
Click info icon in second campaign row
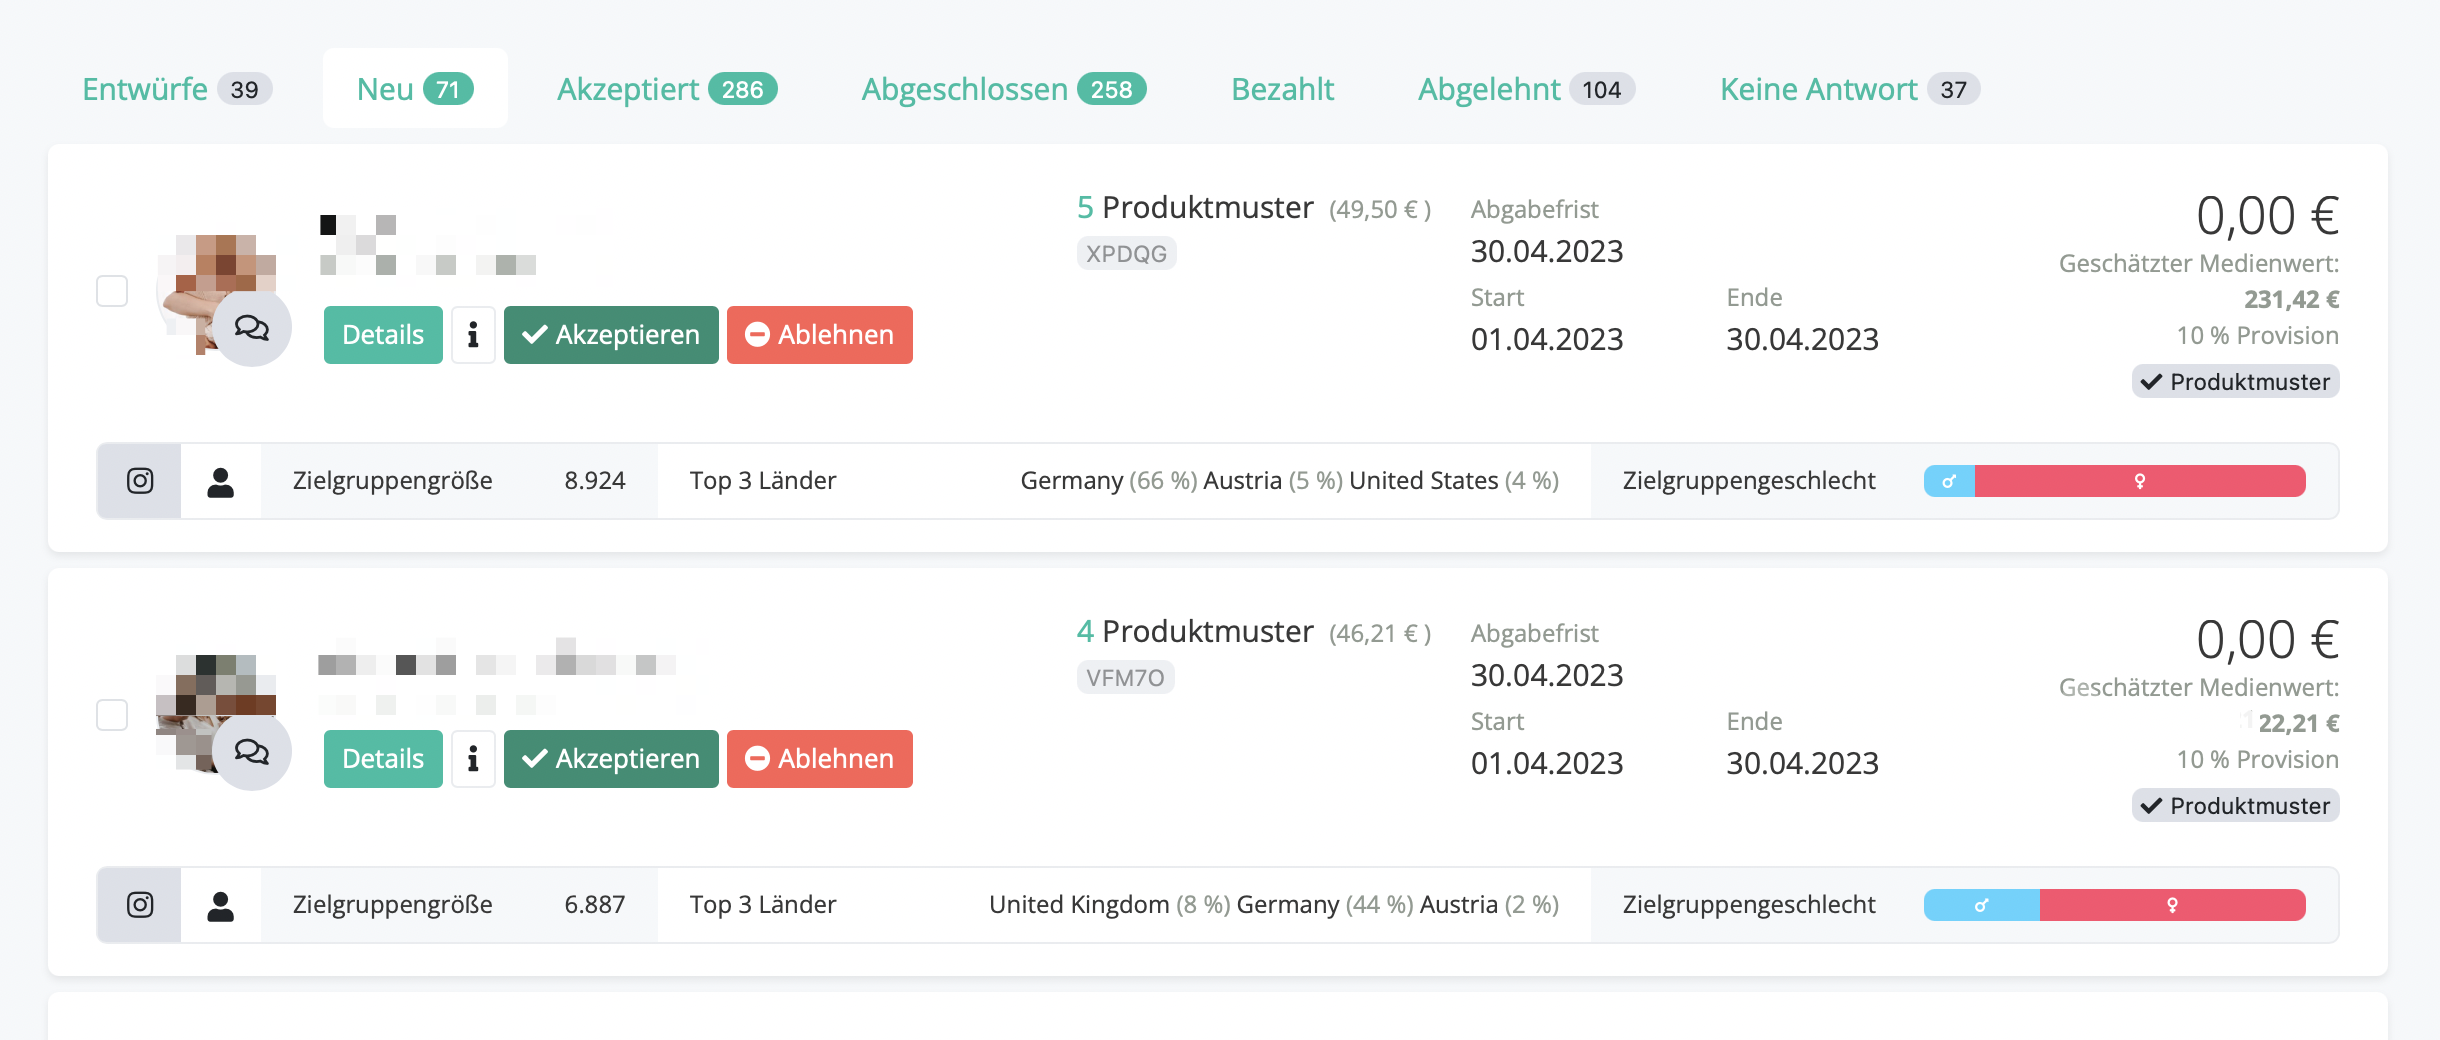tap(473, 759)
